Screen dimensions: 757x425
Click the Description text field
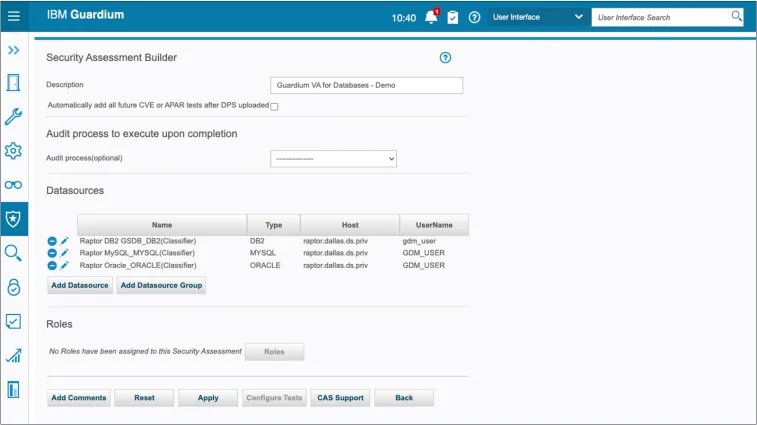tap(366, 85)
